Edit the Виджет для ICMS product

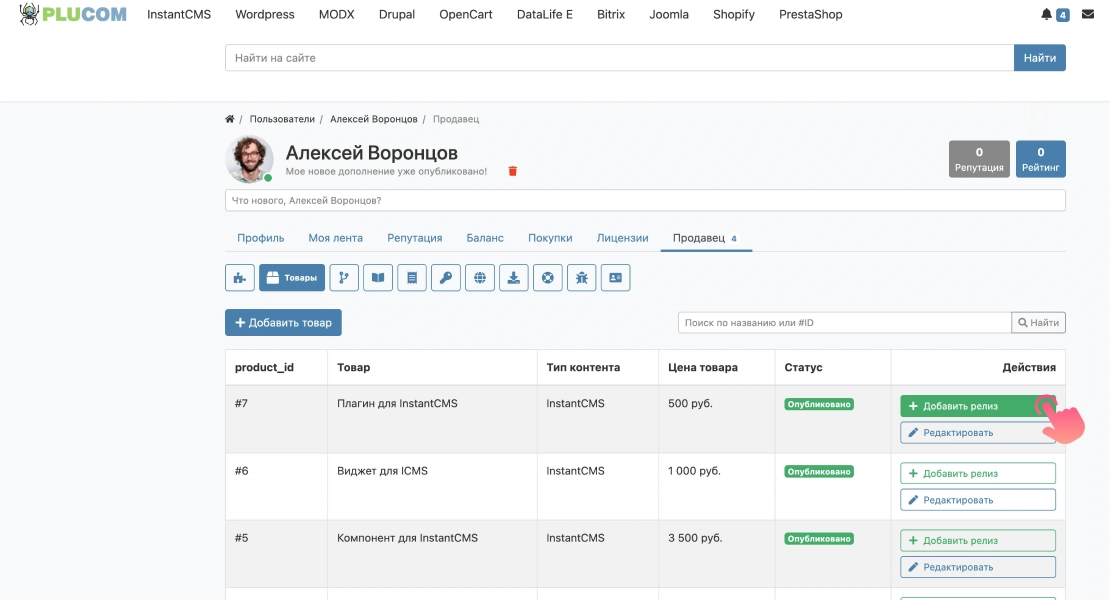coord(978,500)
